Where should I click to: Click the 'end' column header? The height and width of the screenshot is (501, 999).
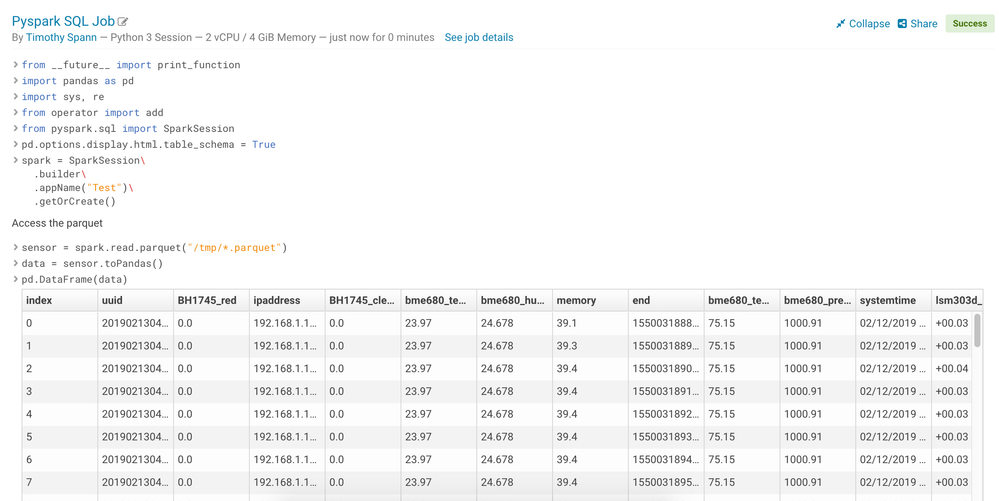pos(666,300)
